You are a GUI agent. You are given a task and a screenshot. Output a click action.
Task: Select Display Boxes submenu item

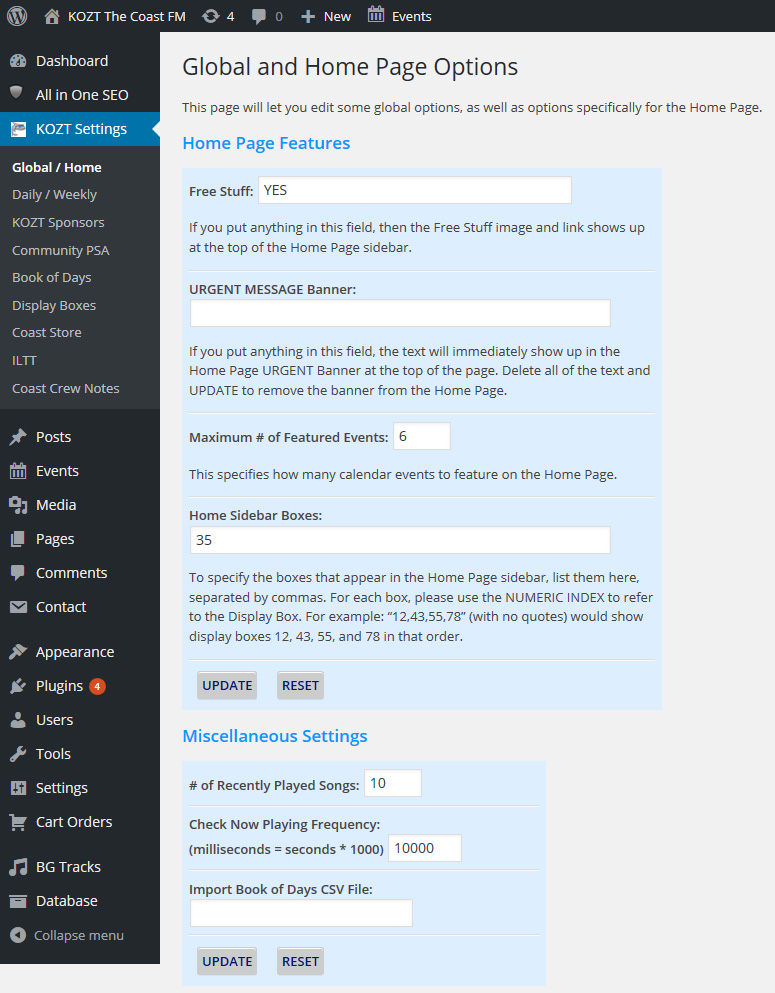tap(54, 305)
